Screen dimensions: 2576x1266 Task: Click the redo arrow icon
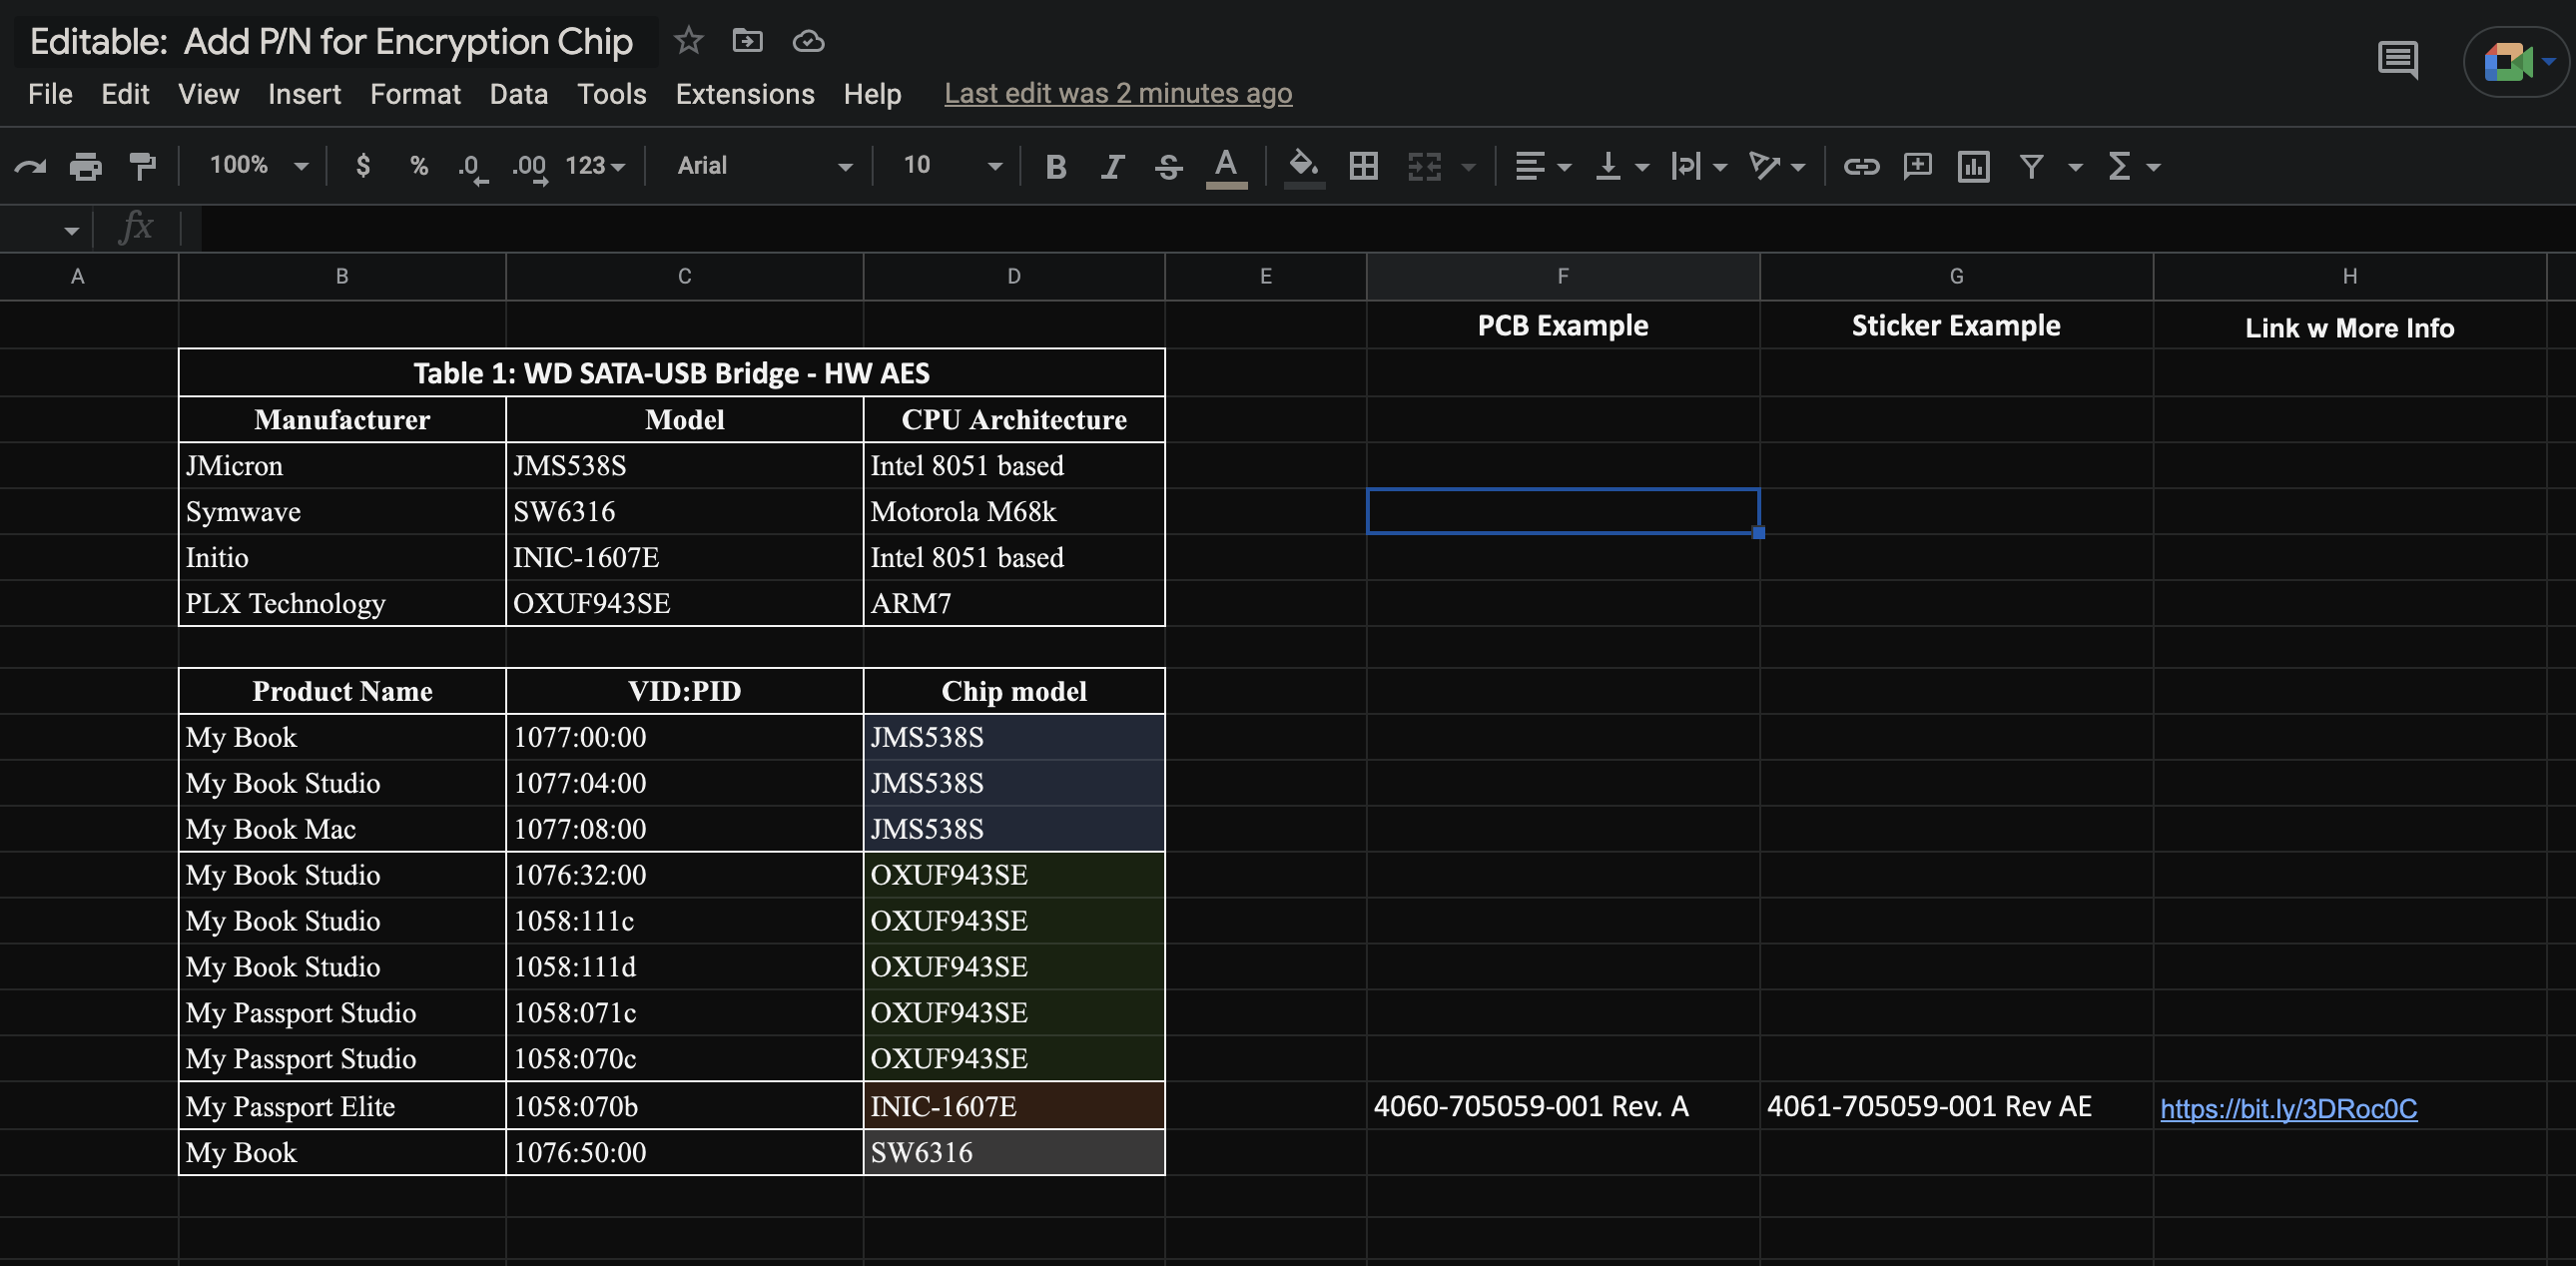pos(30,166)
